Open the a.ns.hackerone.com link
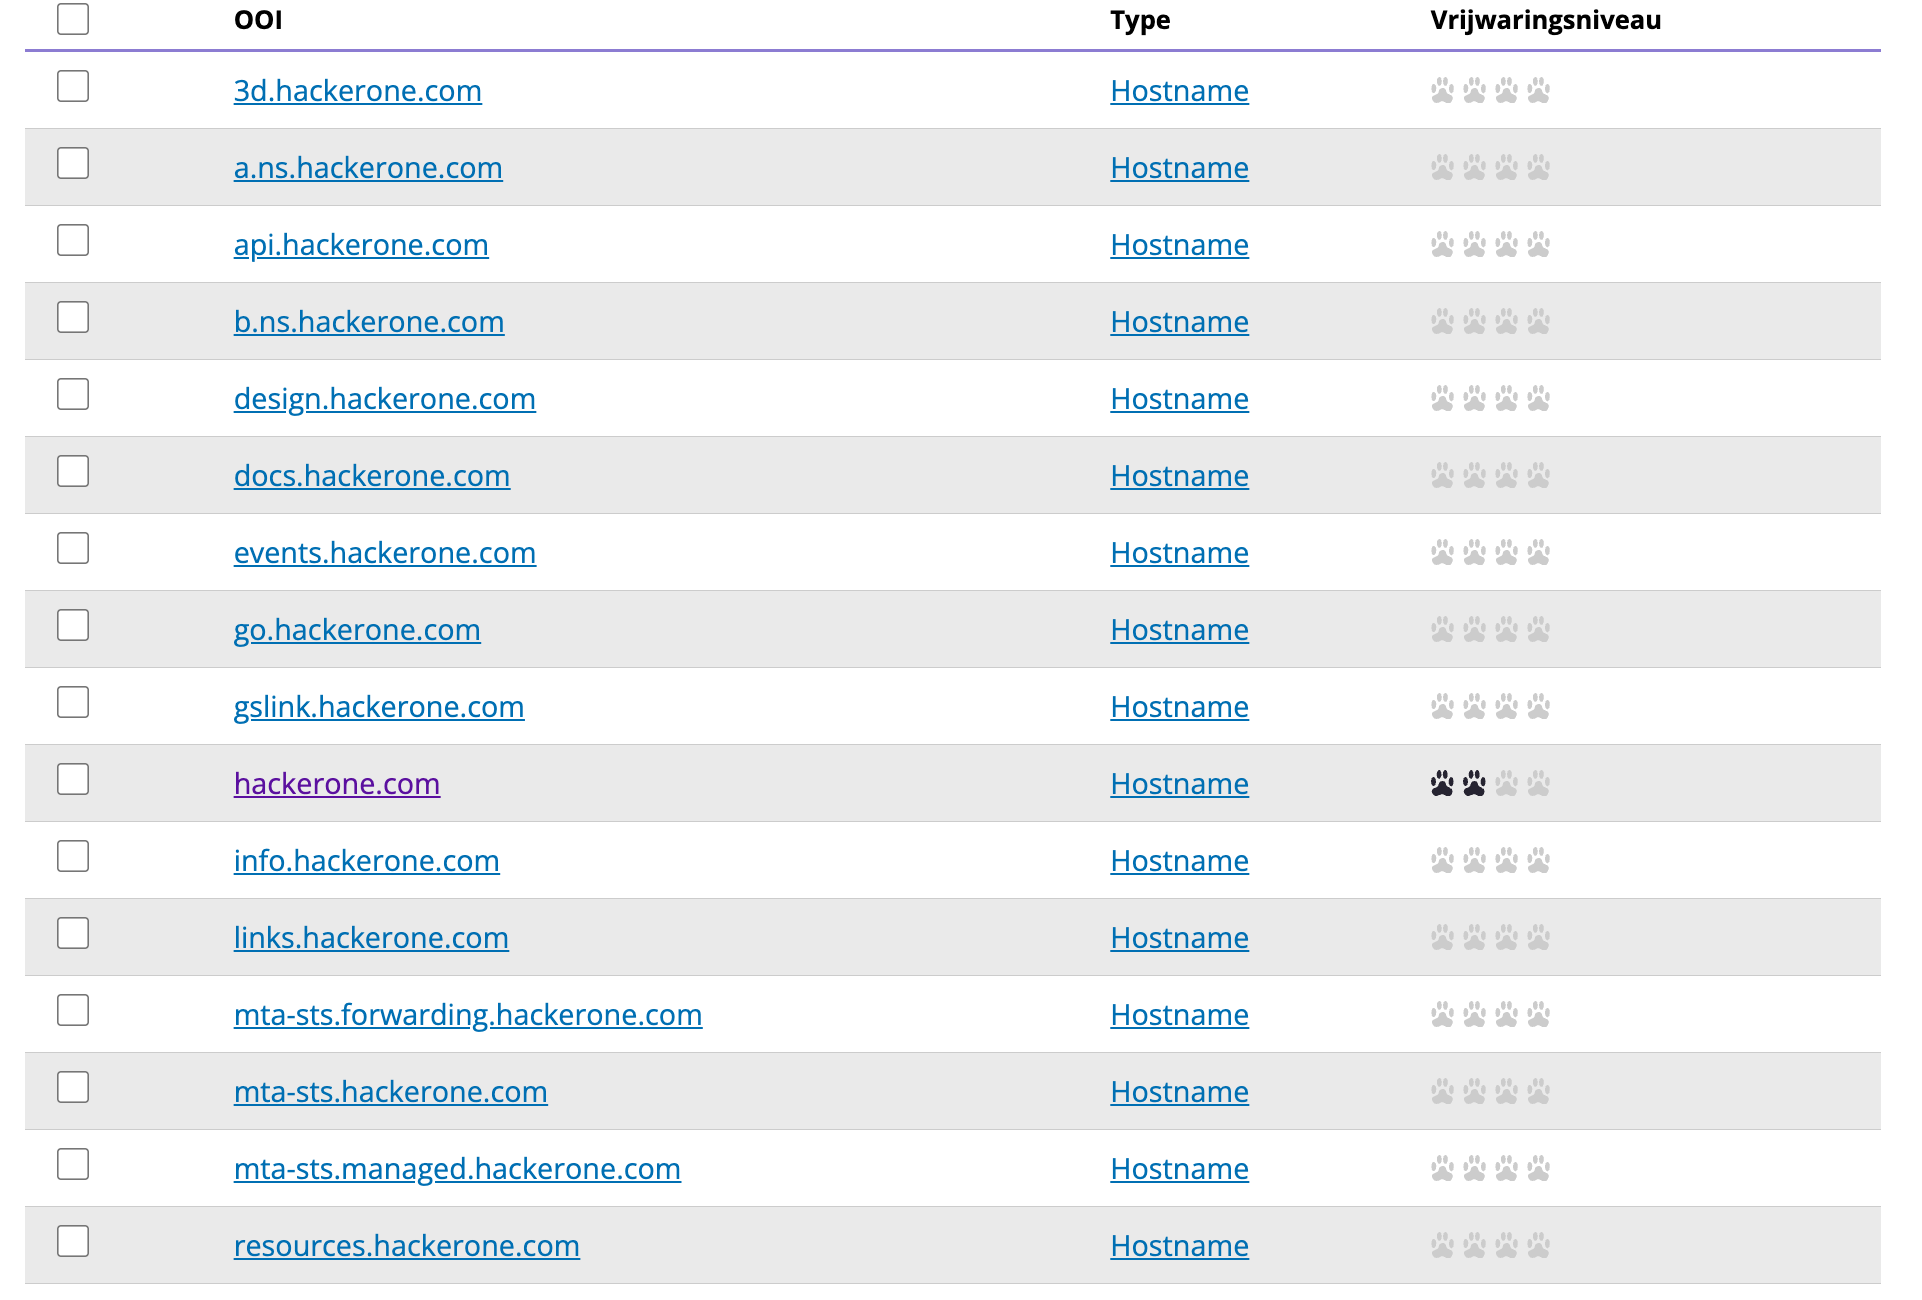 [x=368, y=167]
